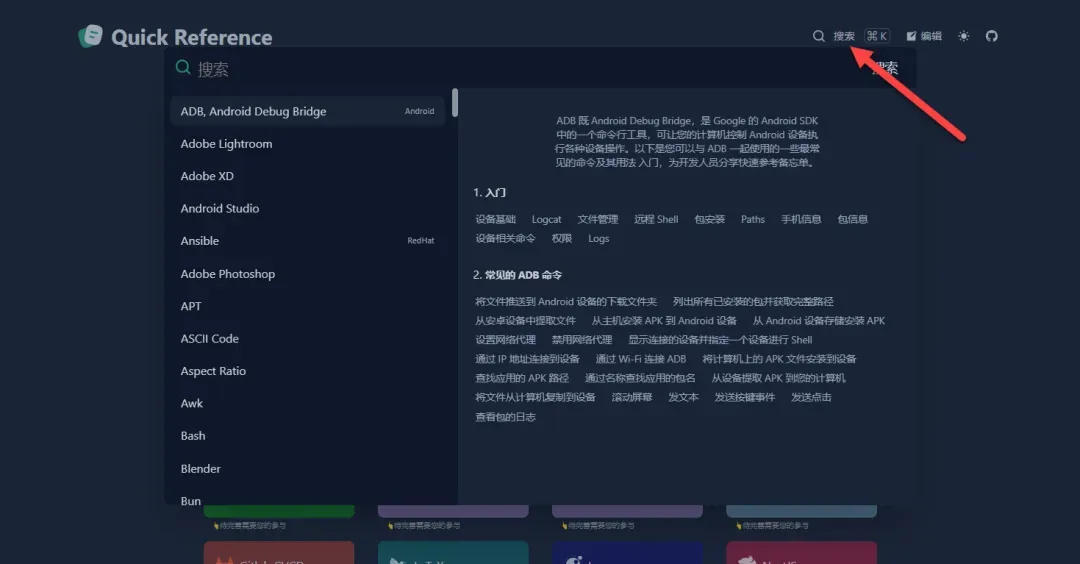1080x564 pixels.
Task: Open the Paths link
Action: coord(753,219)
